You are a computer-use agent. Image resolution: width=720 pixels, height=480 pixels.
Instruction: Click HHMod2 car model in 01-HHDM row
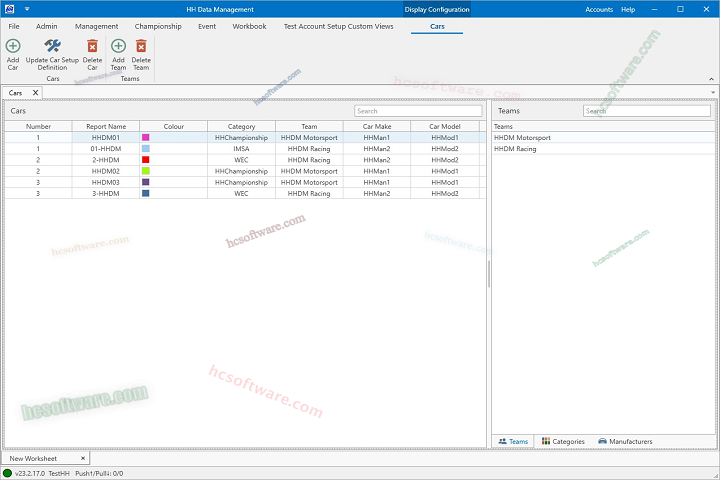pyautogui.click(x=444, y=149)
